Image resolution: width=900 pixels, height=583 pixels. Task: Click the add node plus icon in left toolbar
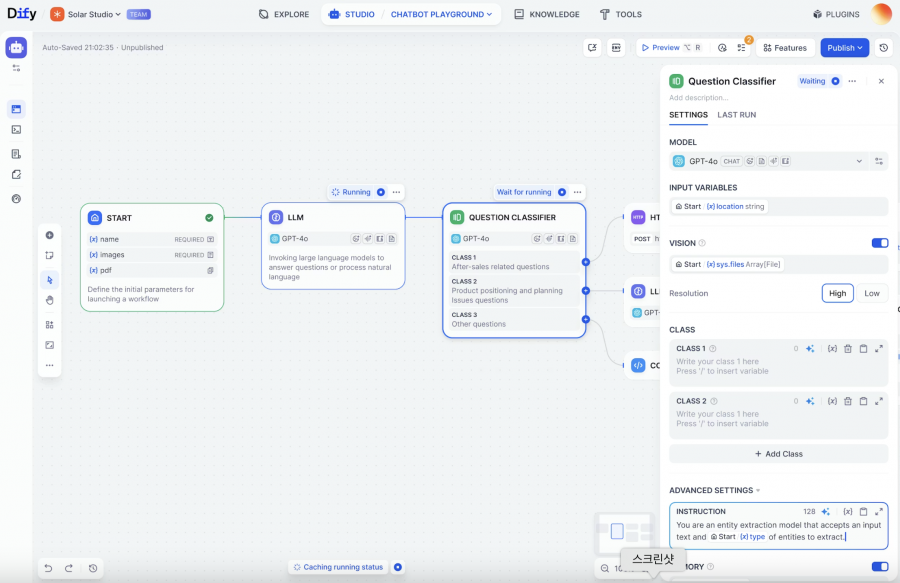click(x=49, y=235)
